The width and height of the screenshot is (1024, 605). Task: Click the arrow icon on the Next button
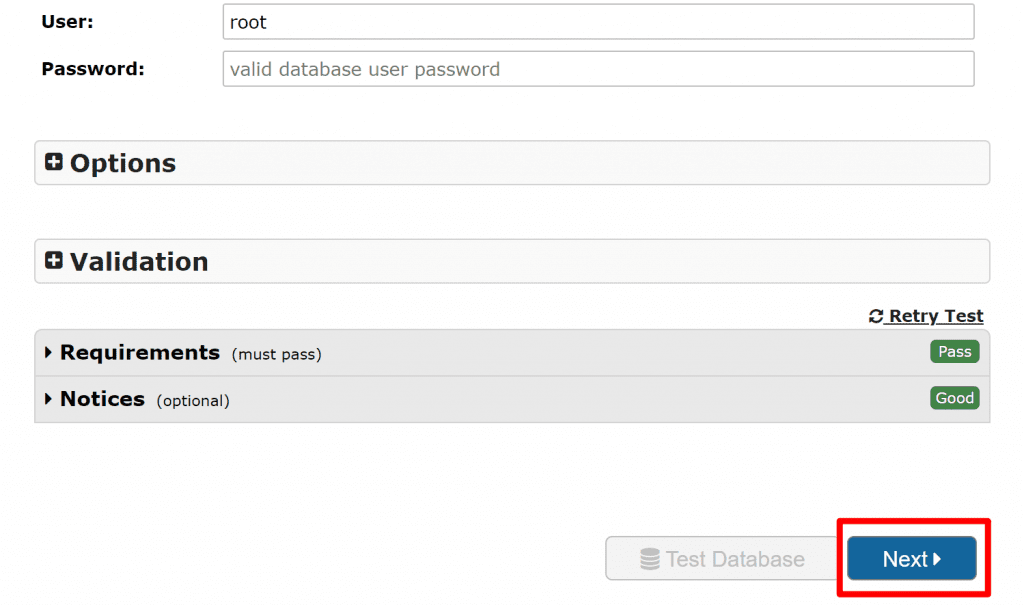[937, 559]
